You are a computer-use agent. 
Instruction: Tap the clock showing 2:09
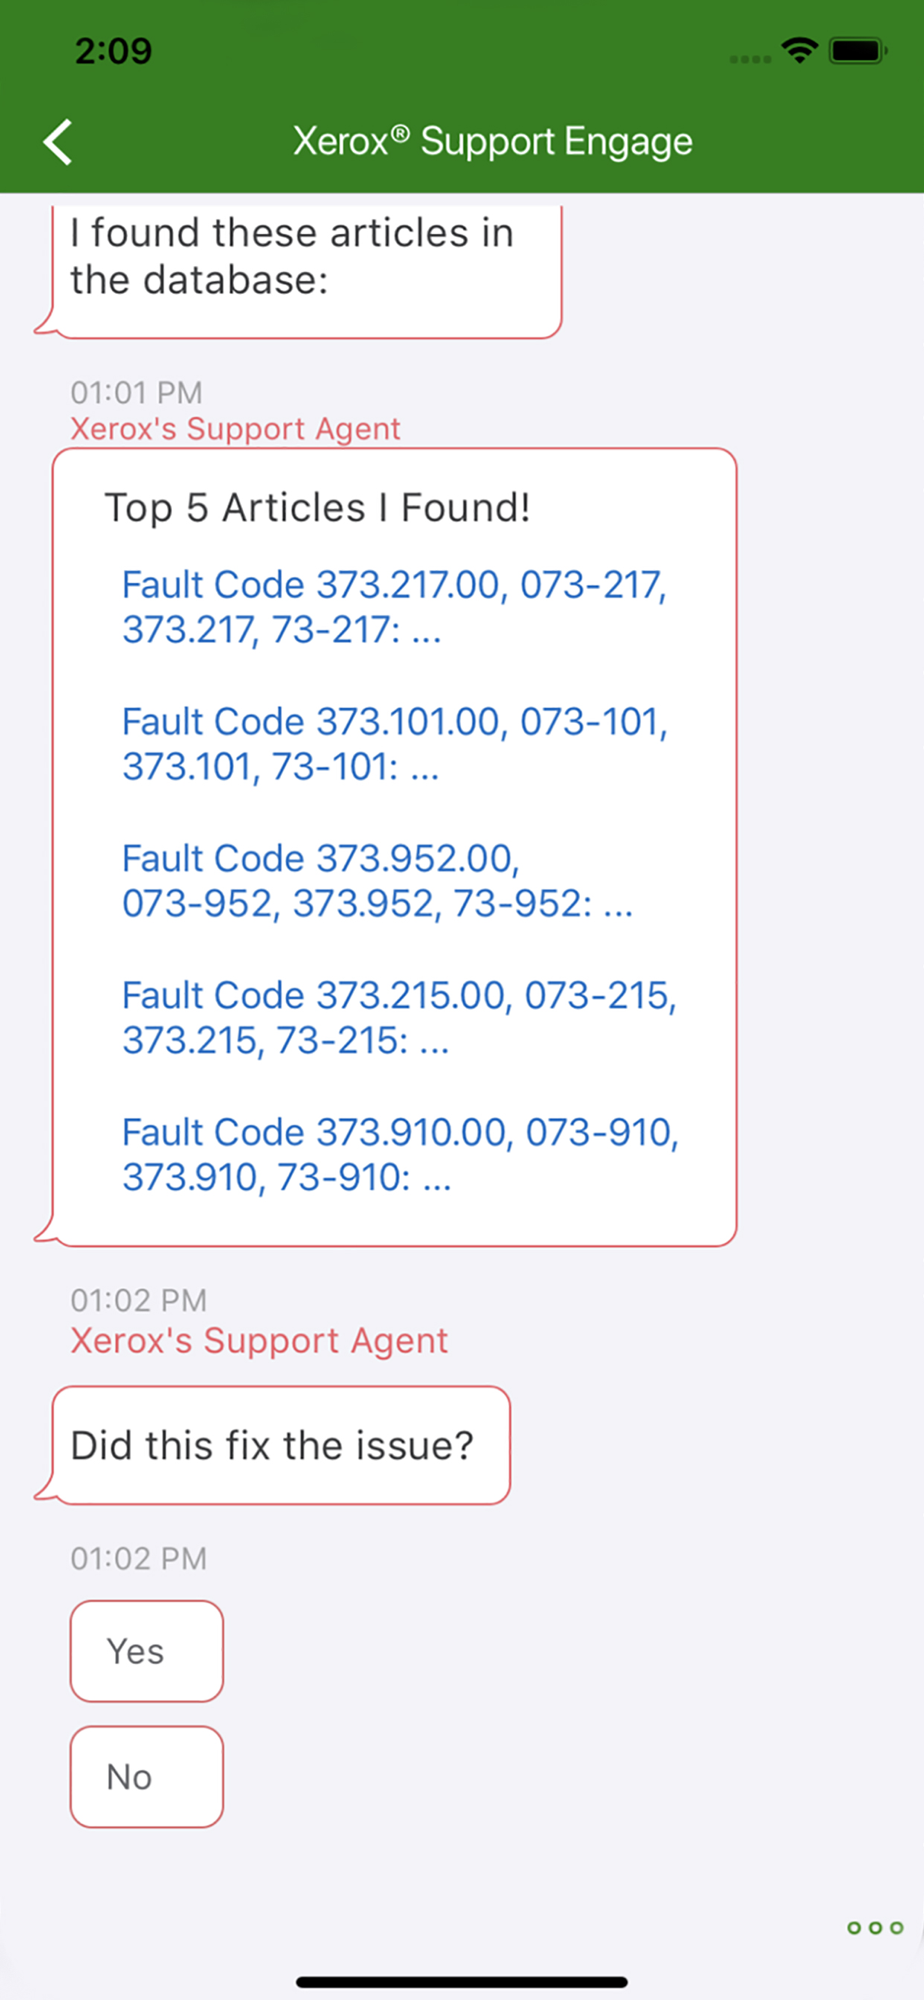[x=113, y=50]
